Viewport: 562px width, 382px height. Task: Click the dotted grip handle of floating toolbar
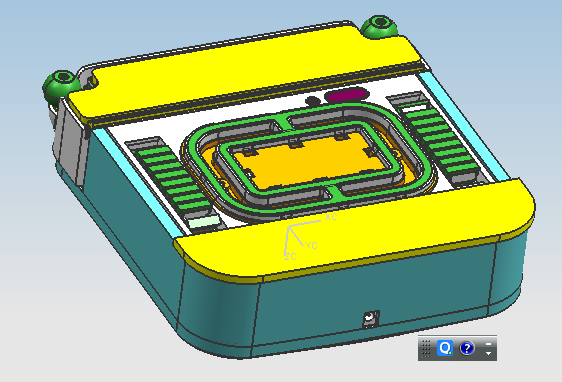(426, 348)
